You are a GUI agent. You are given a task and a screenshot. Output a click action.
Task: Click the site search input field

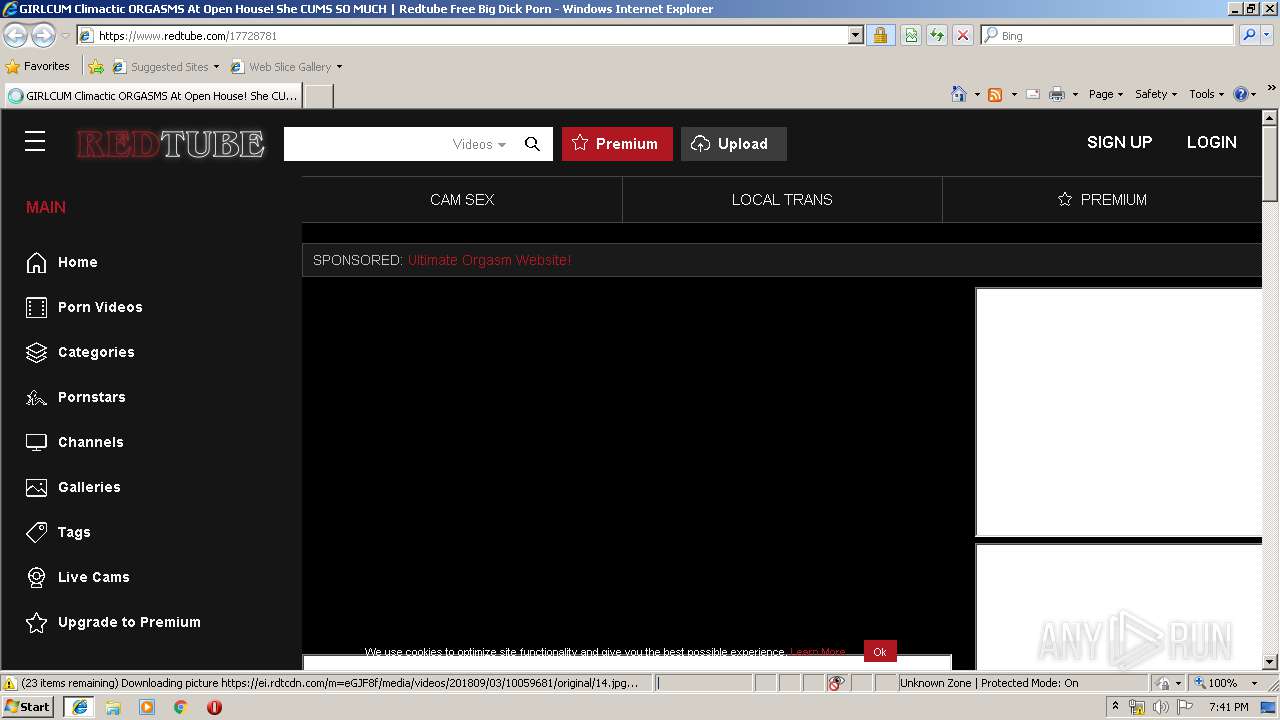tap(366, 144)
